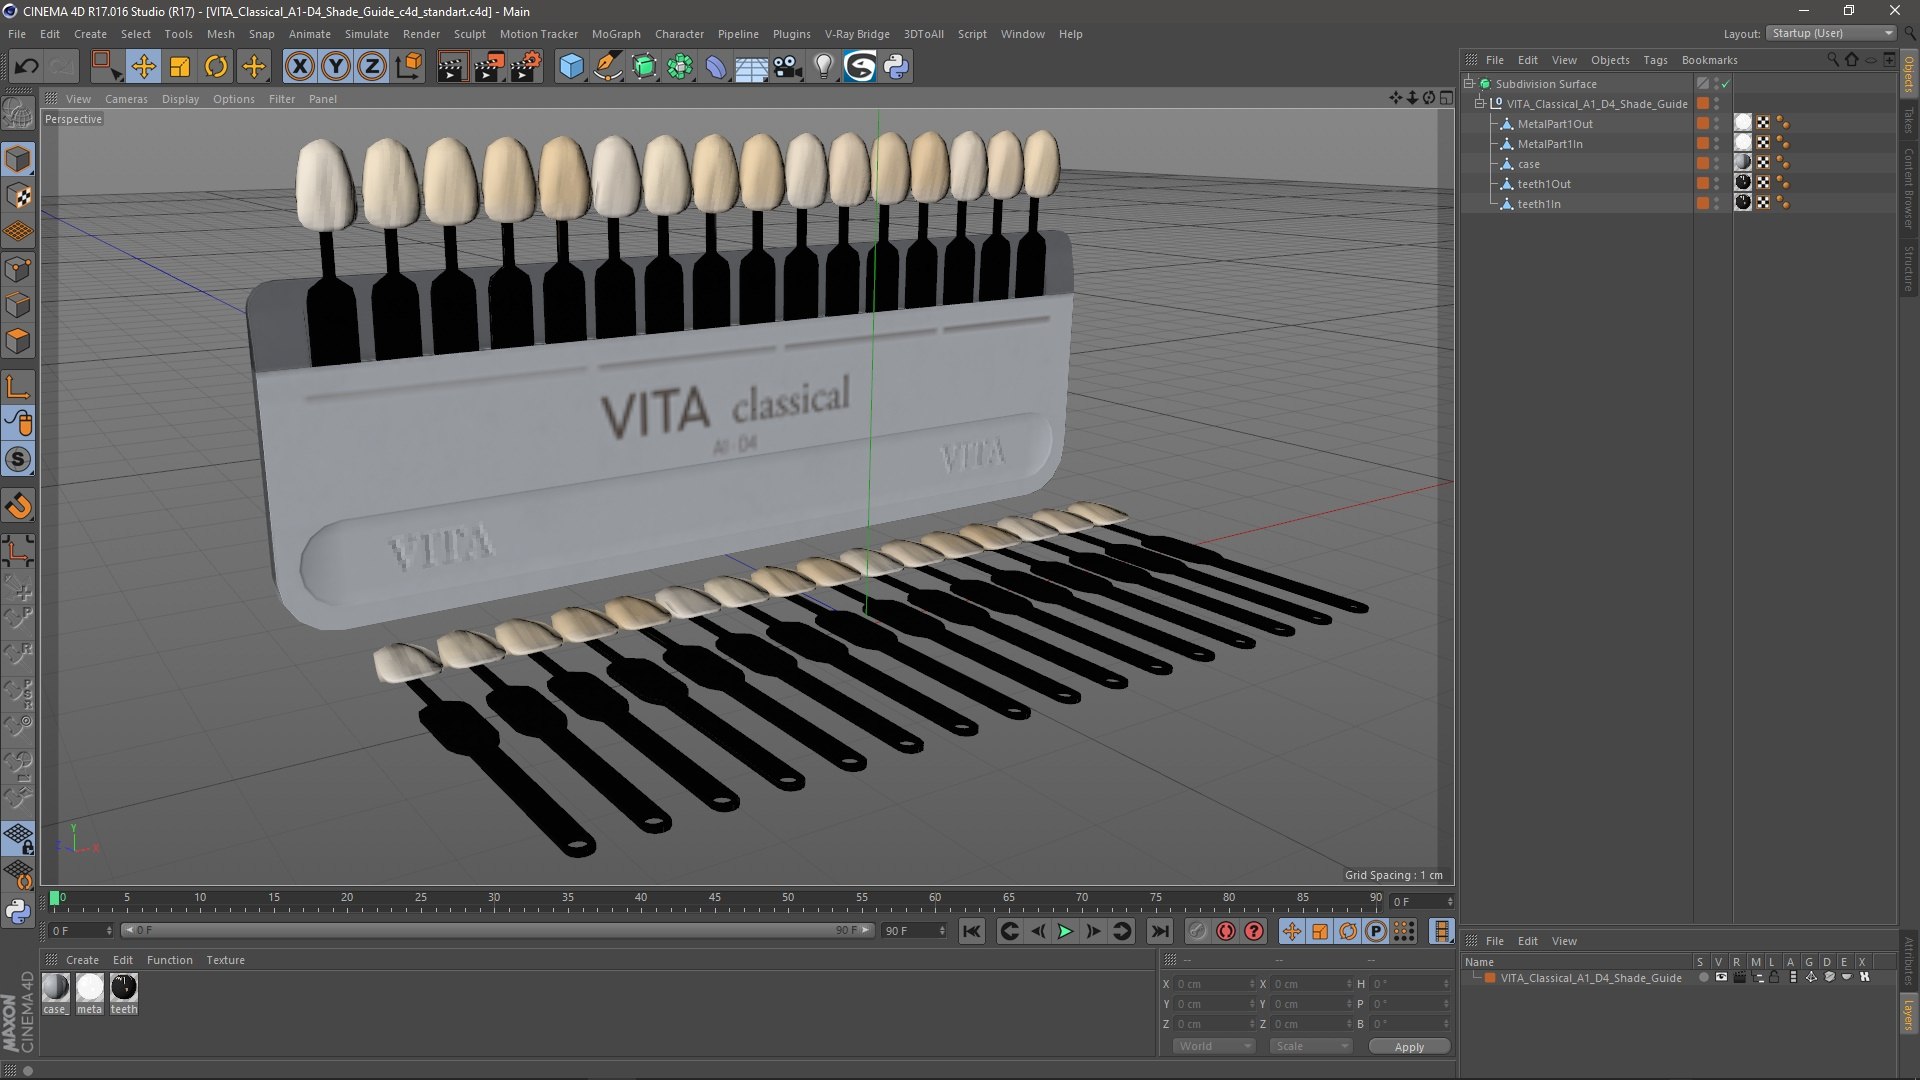1920x1080 pixels.
Task: Select the Move tool in top toolbar
Action: pyautogui.click(x=143, y=67)
